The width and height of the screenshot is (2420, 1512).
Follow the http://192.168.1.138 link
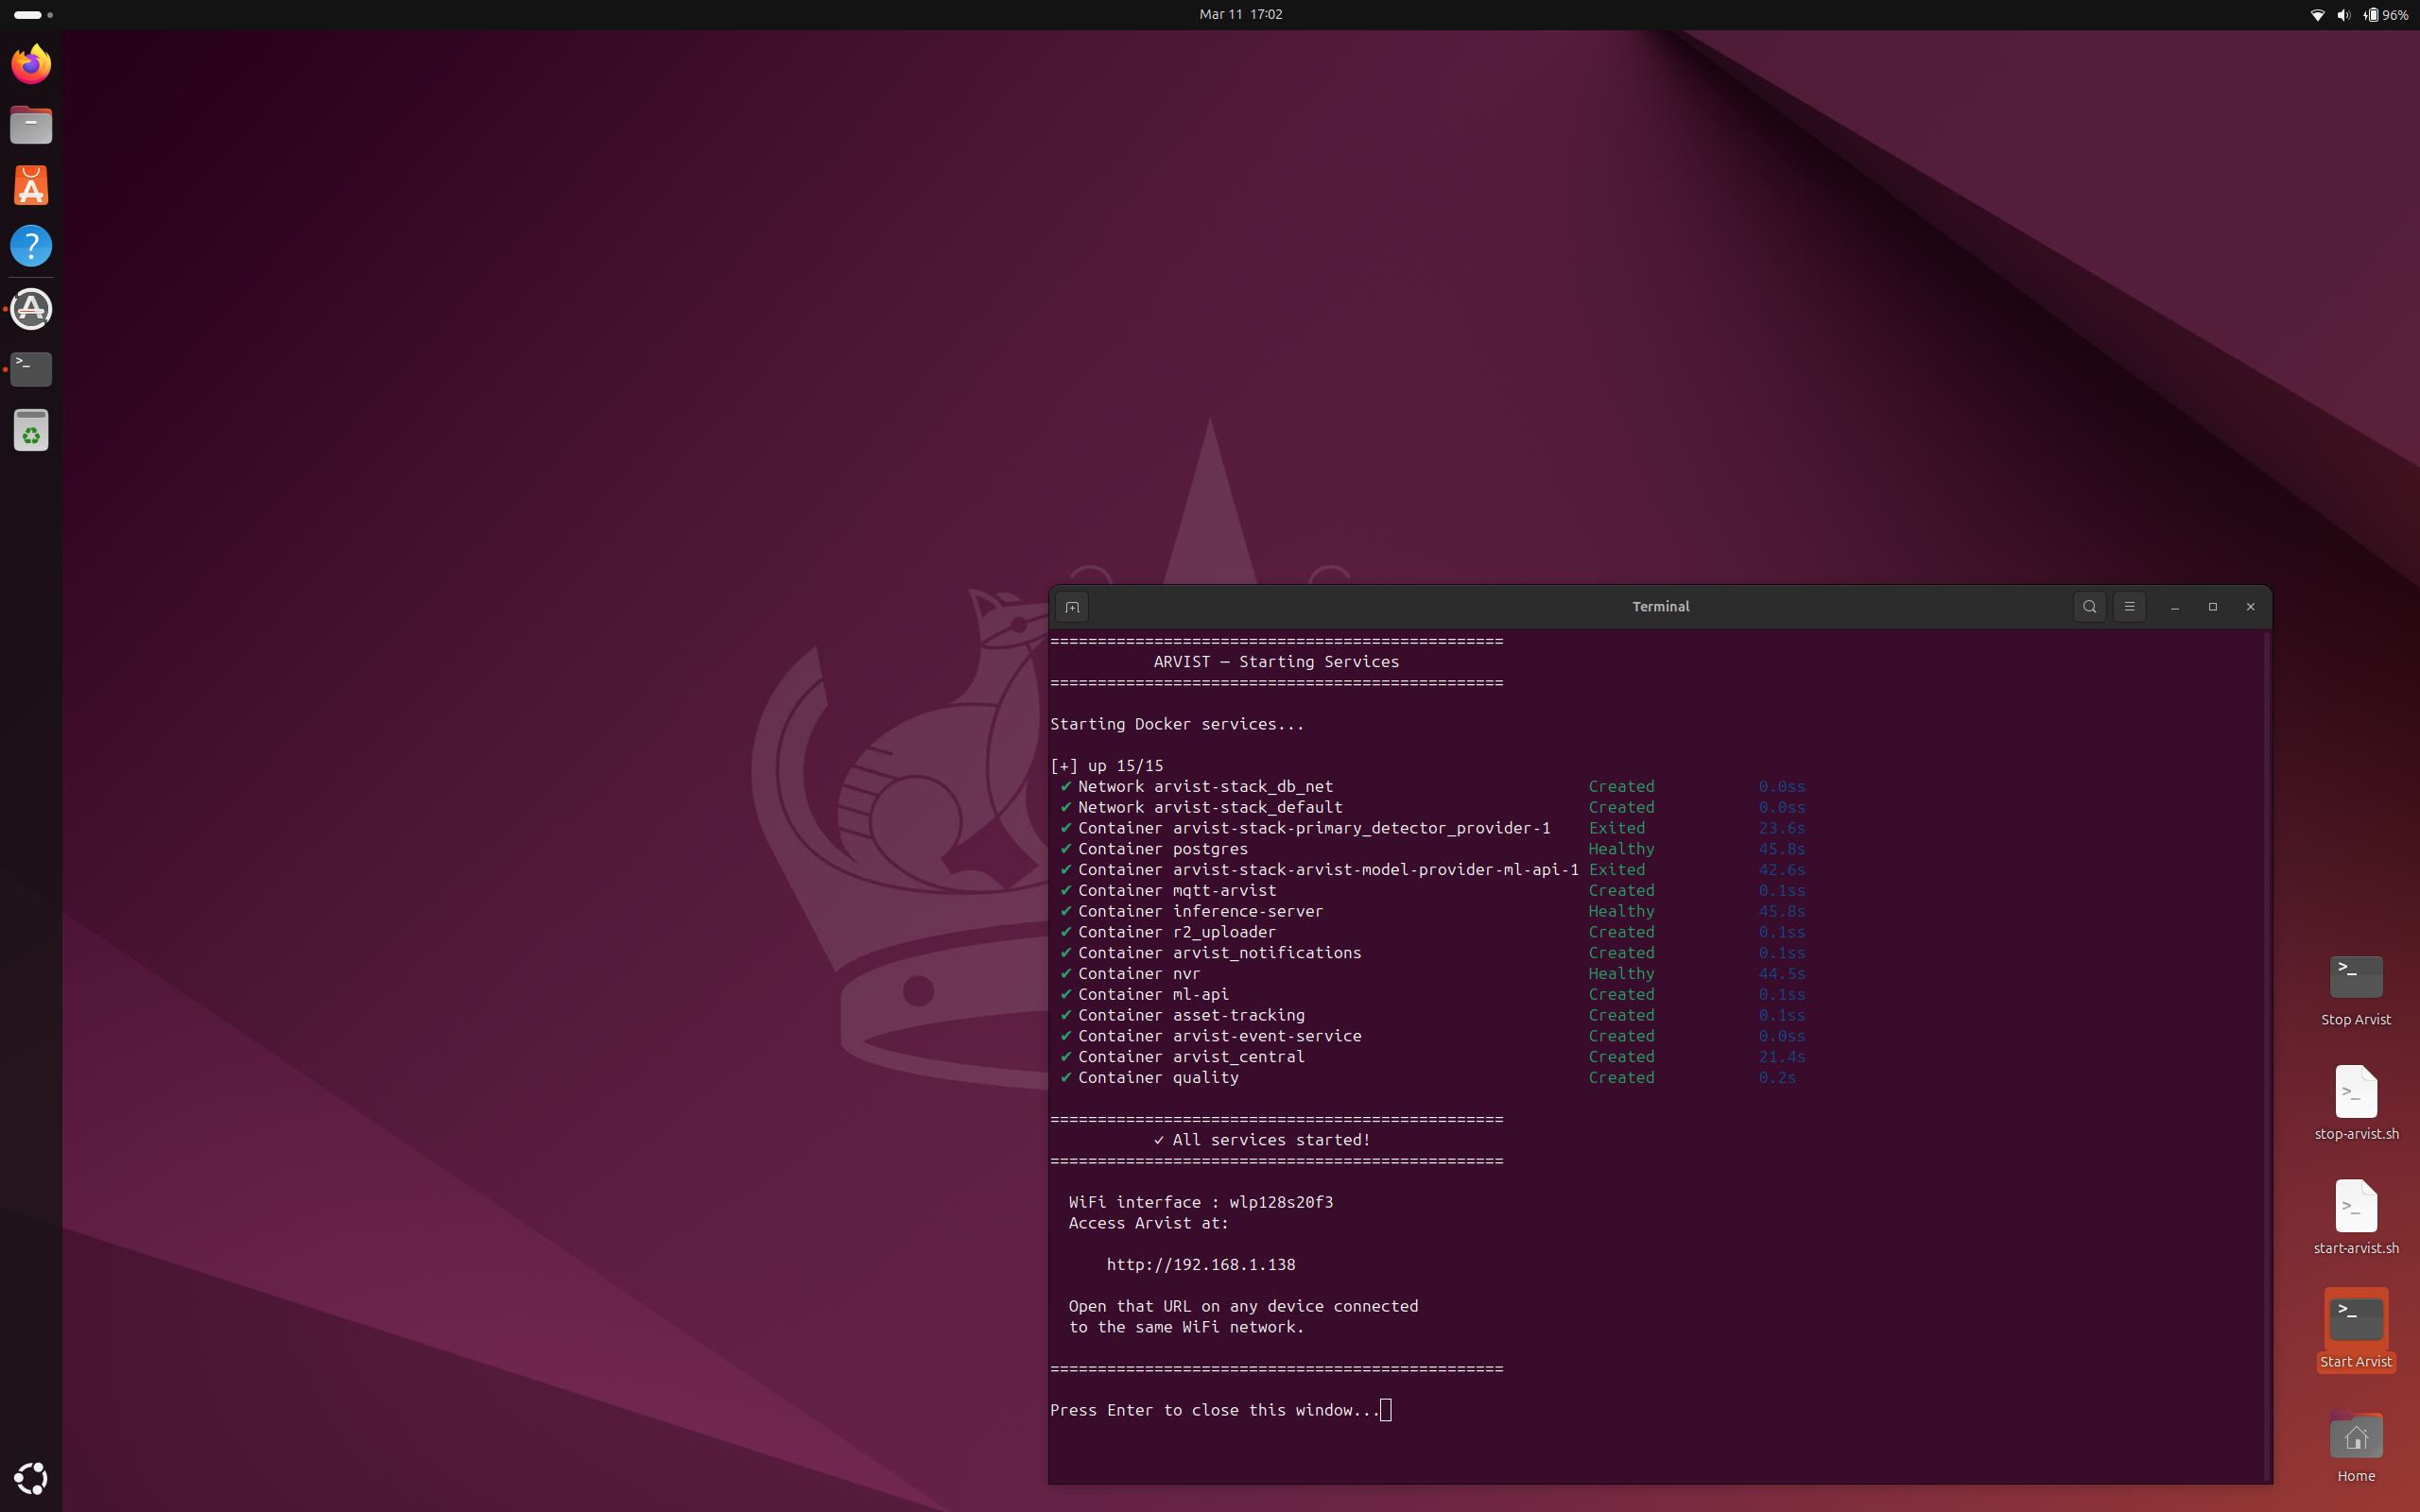click(x=1201, y=1264)
